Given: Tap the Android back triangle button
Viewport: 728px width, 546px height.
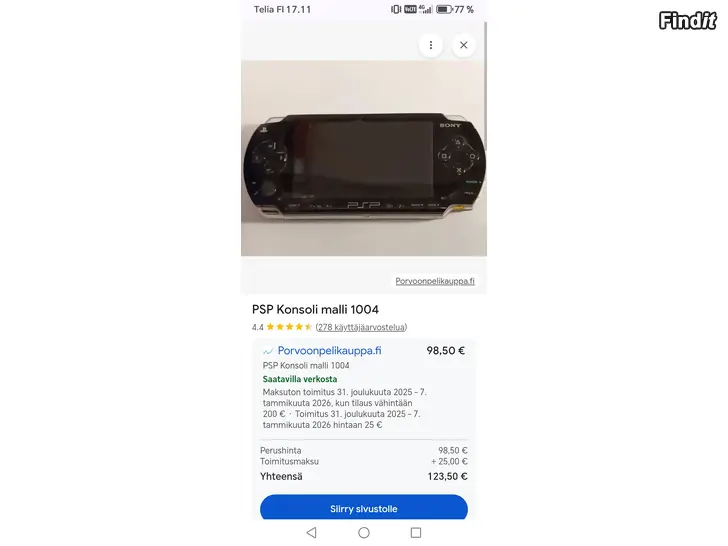Looking at the screenshot, I should point(312,533).
